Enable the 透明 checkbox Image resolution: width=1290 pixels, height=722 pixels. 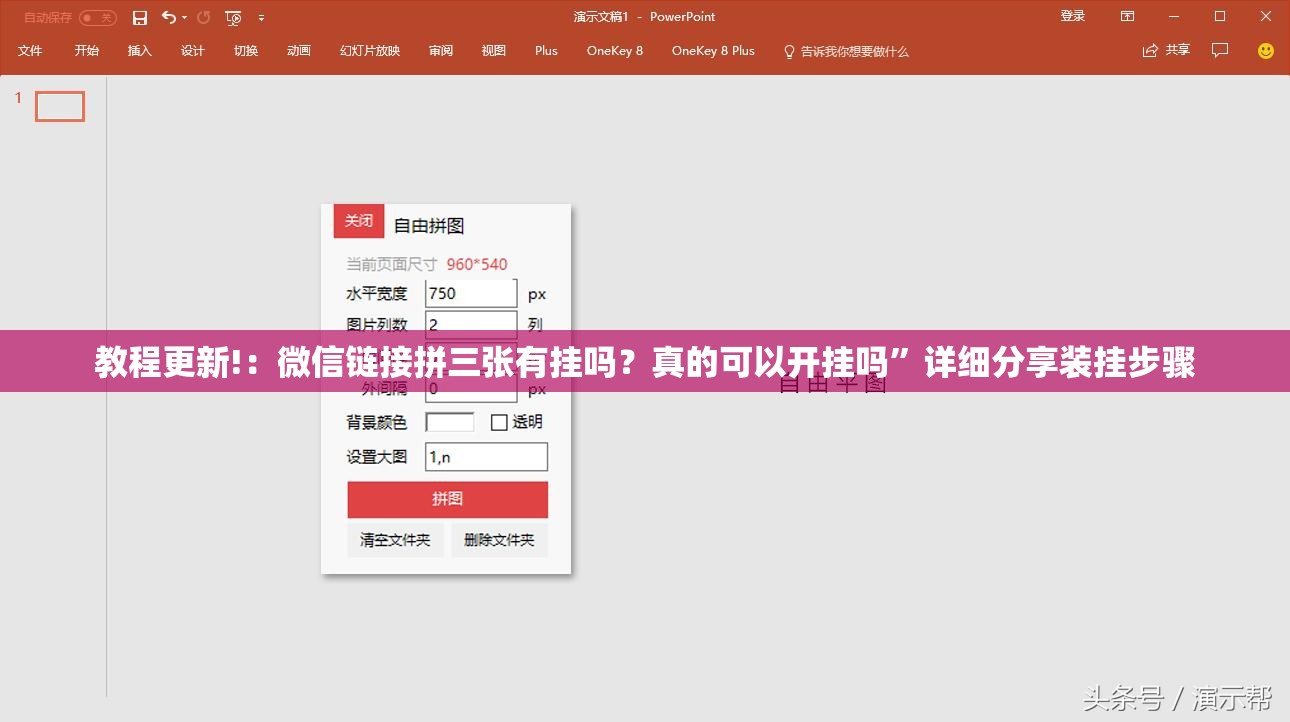(499, 423)
